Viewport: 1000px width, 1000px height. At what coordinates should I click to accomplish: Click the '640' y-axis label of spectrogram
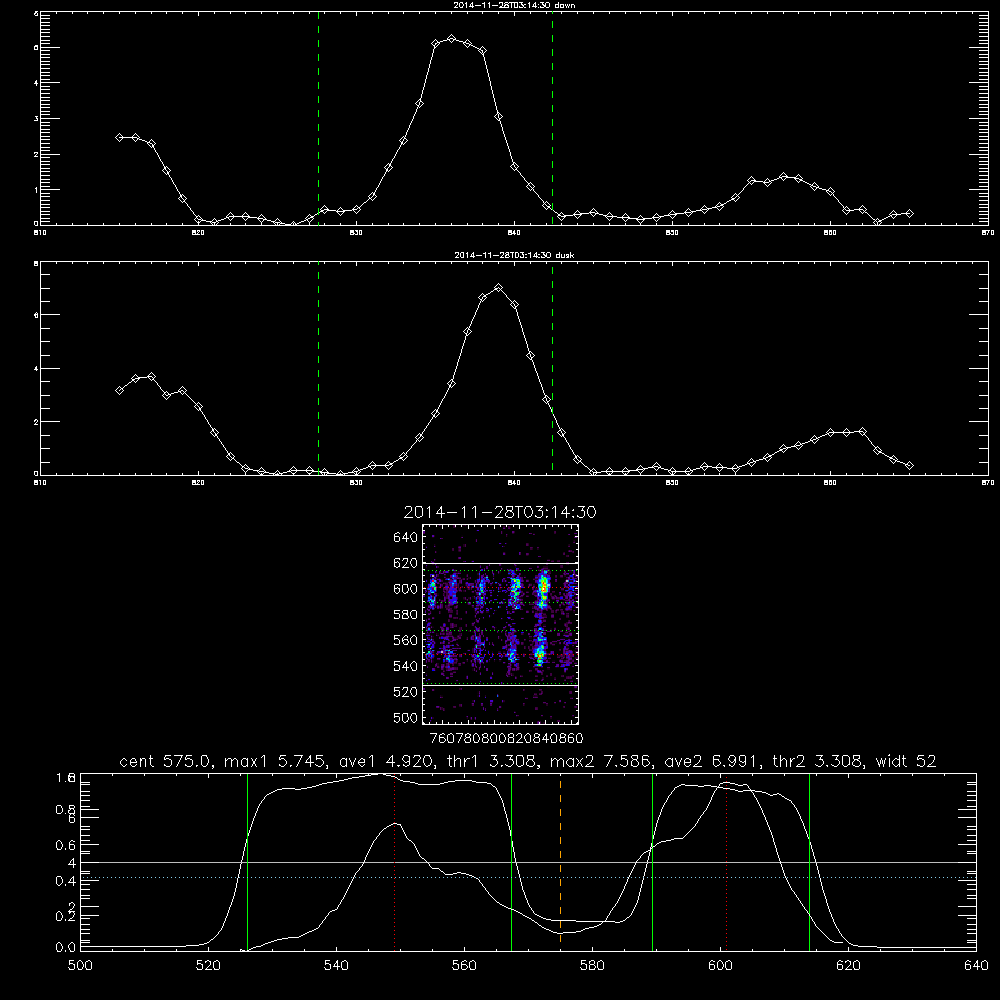pyautogui.click(x=406, y=538)
